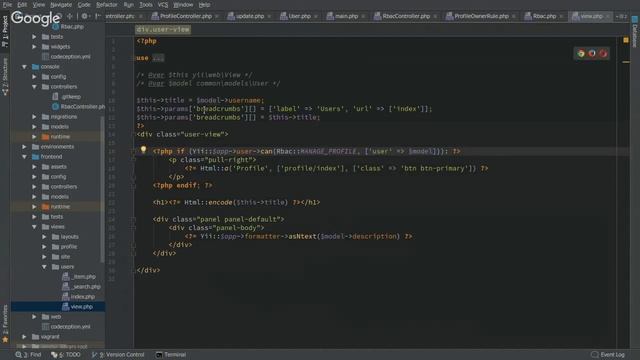Open the TODO tool window

pos(66,355)
